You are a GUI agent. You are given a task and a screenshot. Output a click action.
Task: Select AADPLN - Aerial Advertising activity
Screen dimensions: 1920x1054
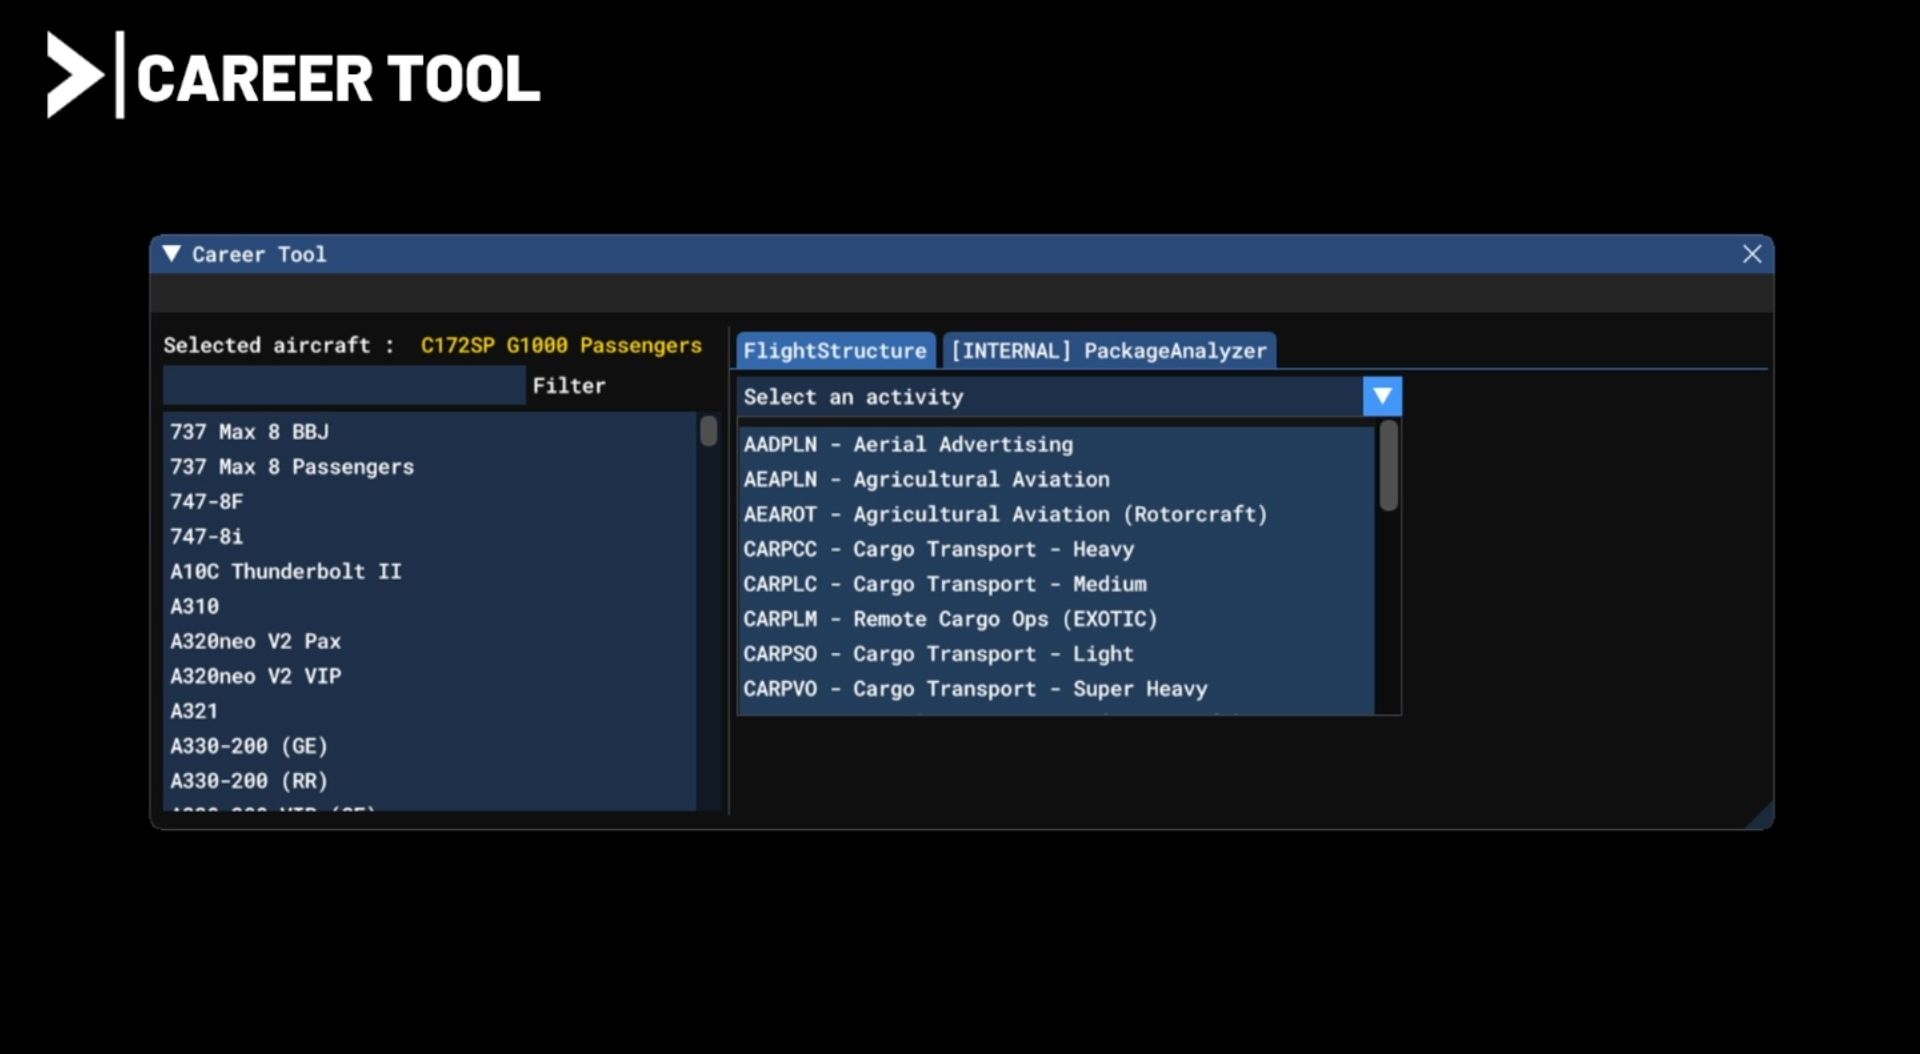[907, 445]
